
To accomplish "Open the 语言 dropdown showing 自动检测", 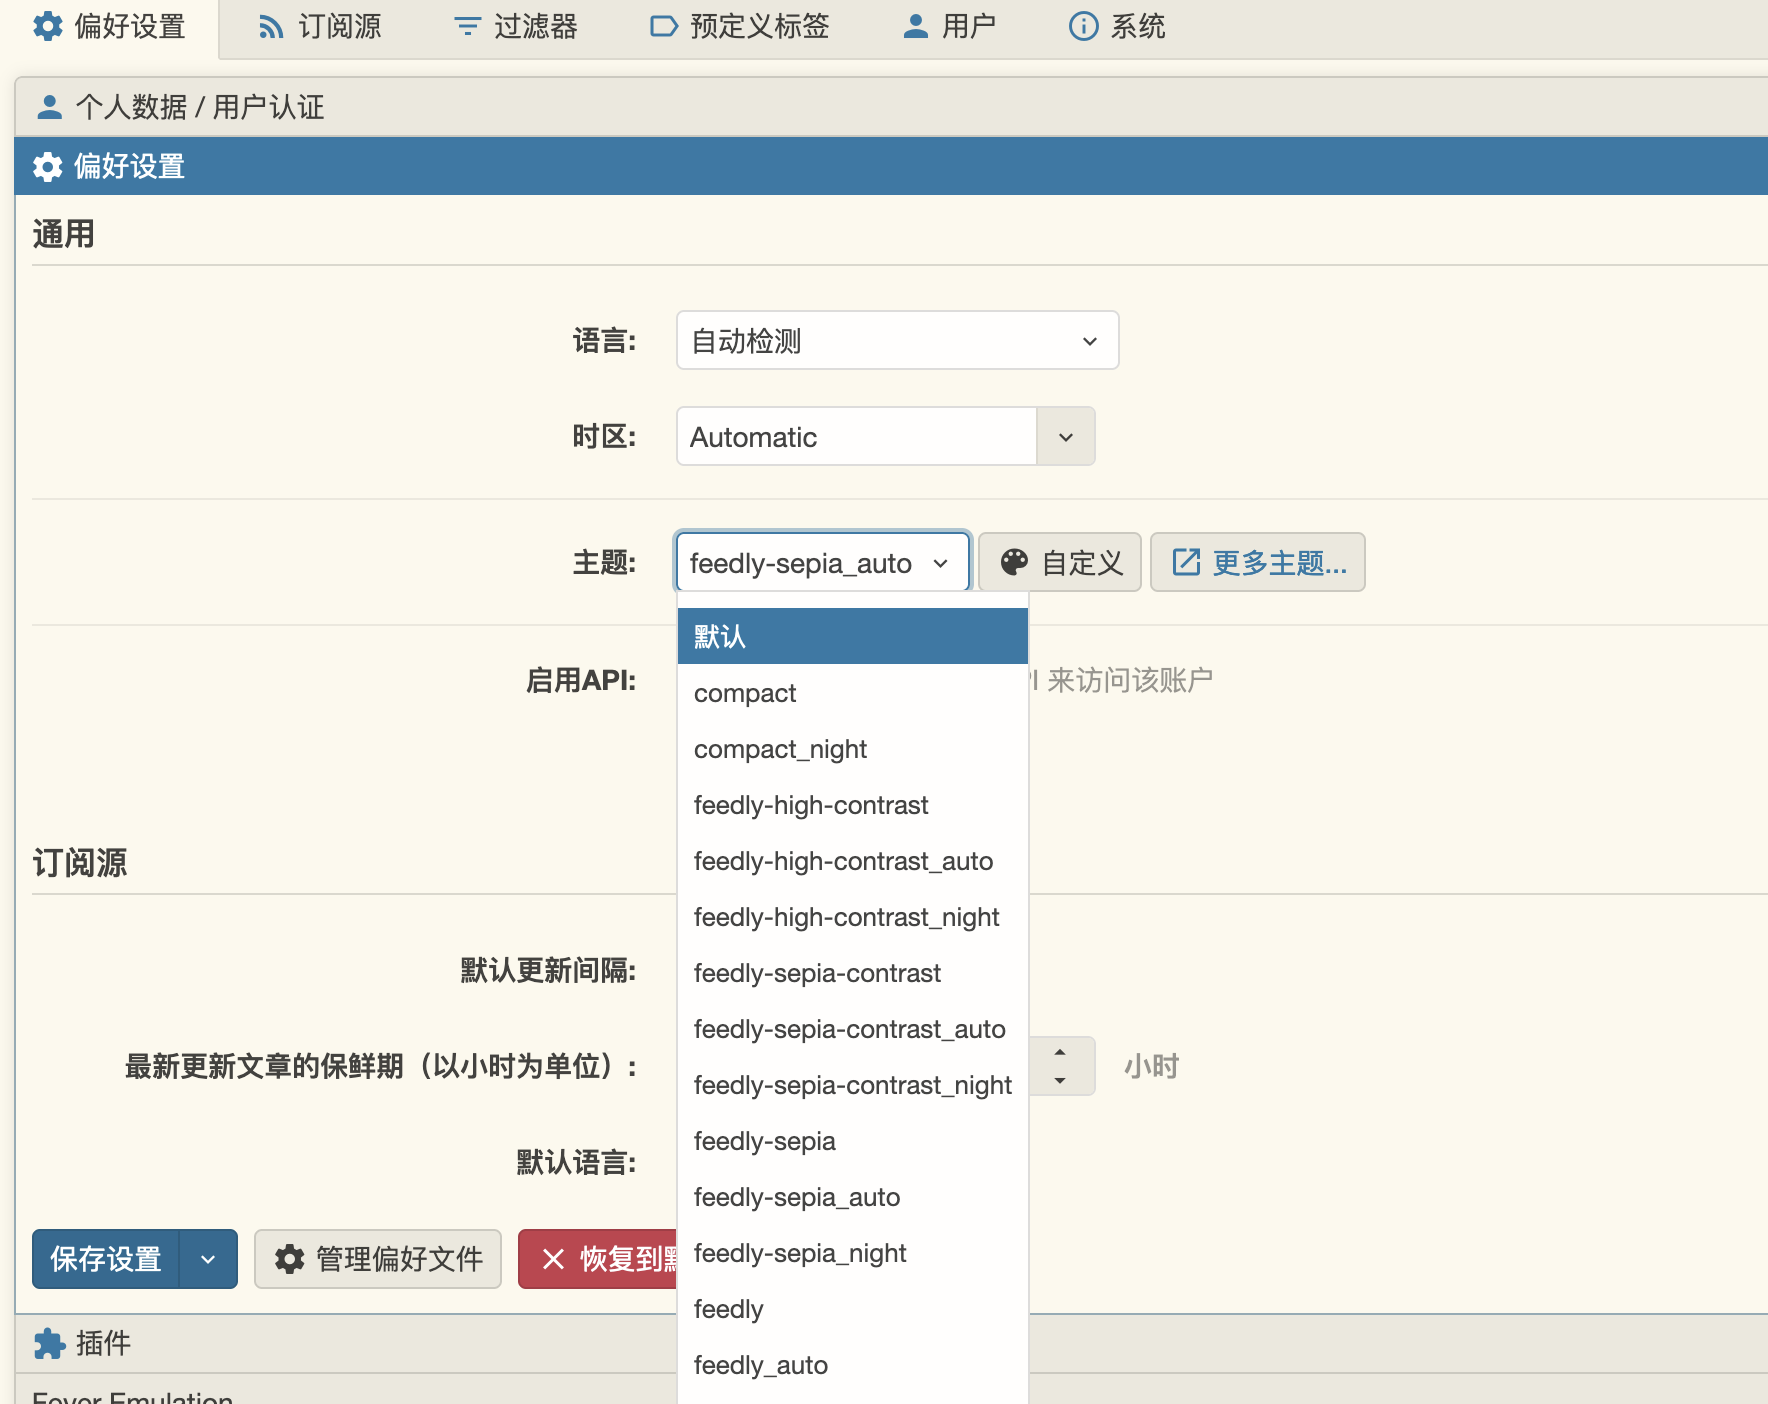I will 897,341.
